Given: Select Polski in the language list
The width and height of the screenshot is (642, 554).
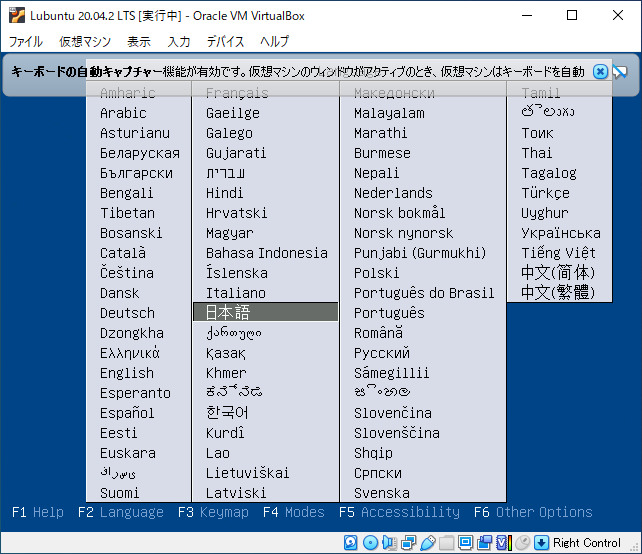Looking at the screenshot, I should coord(376,273).
